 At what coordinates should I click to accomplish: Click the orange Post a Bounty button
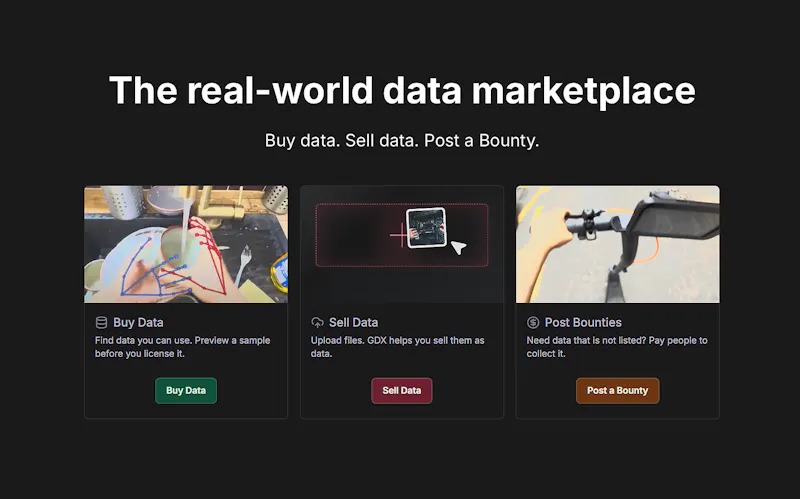617,390
